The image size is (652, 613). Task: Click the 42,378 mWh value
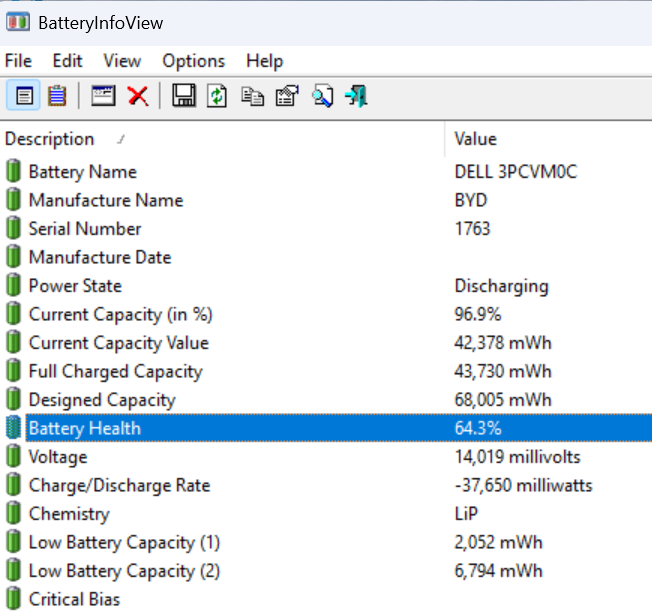(x=503, y=343)
